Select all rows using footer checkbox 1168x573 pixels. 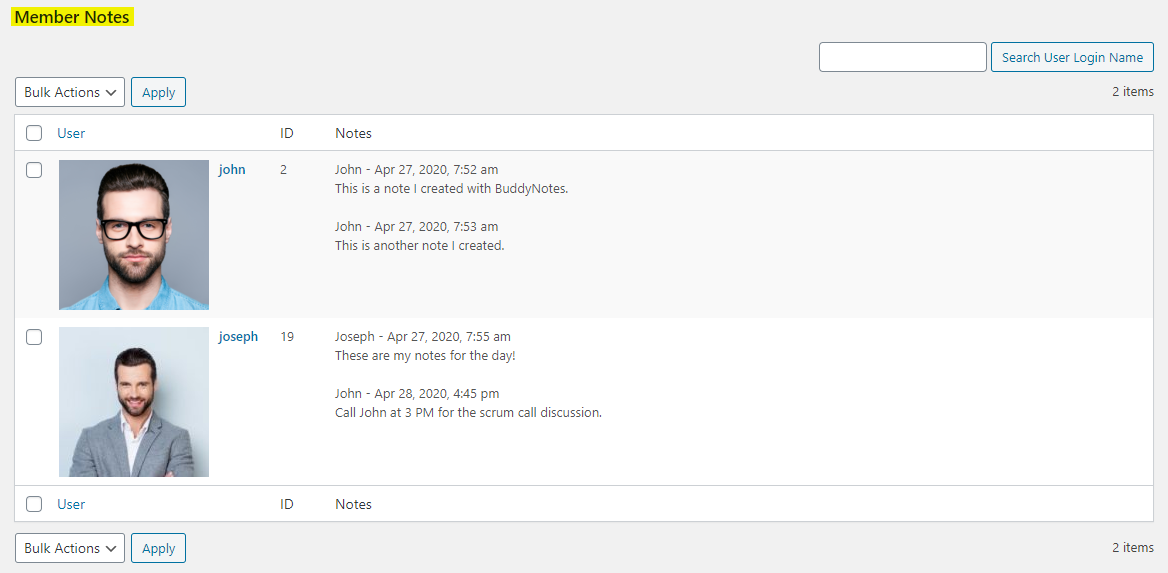point(34,504)
